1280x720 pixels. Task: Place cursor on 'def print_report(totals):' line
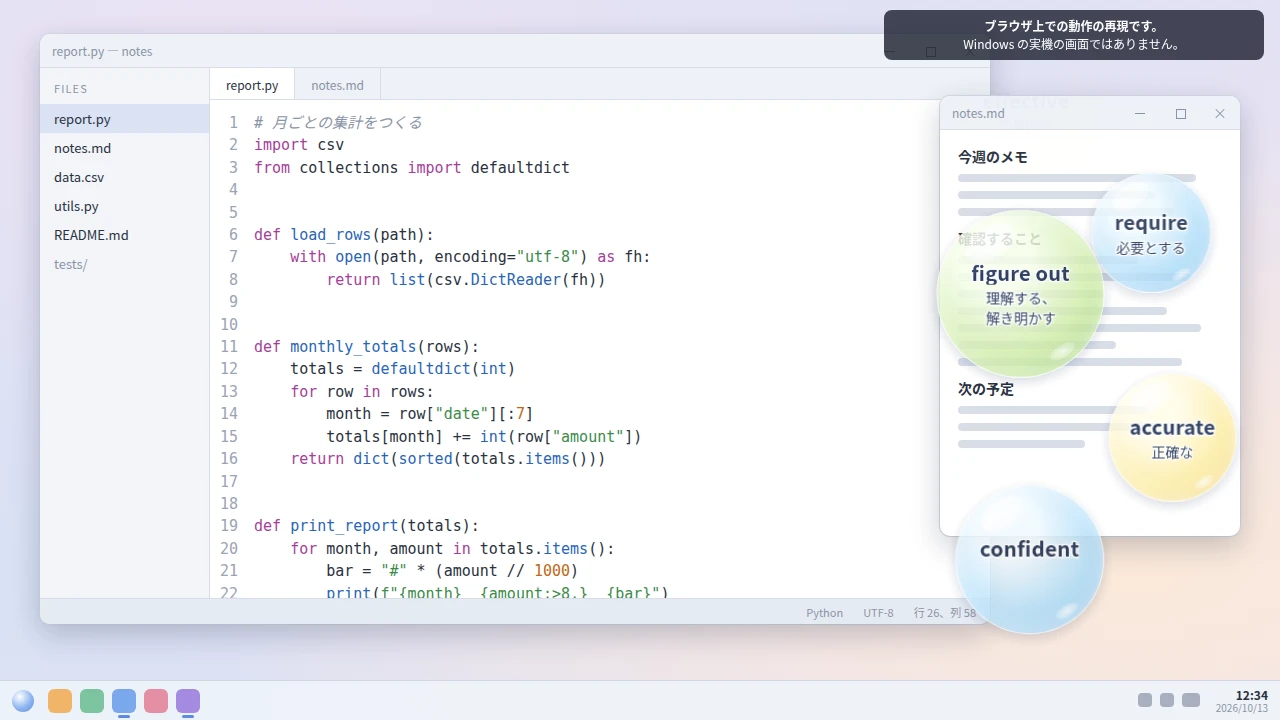[x=367, y=526]
